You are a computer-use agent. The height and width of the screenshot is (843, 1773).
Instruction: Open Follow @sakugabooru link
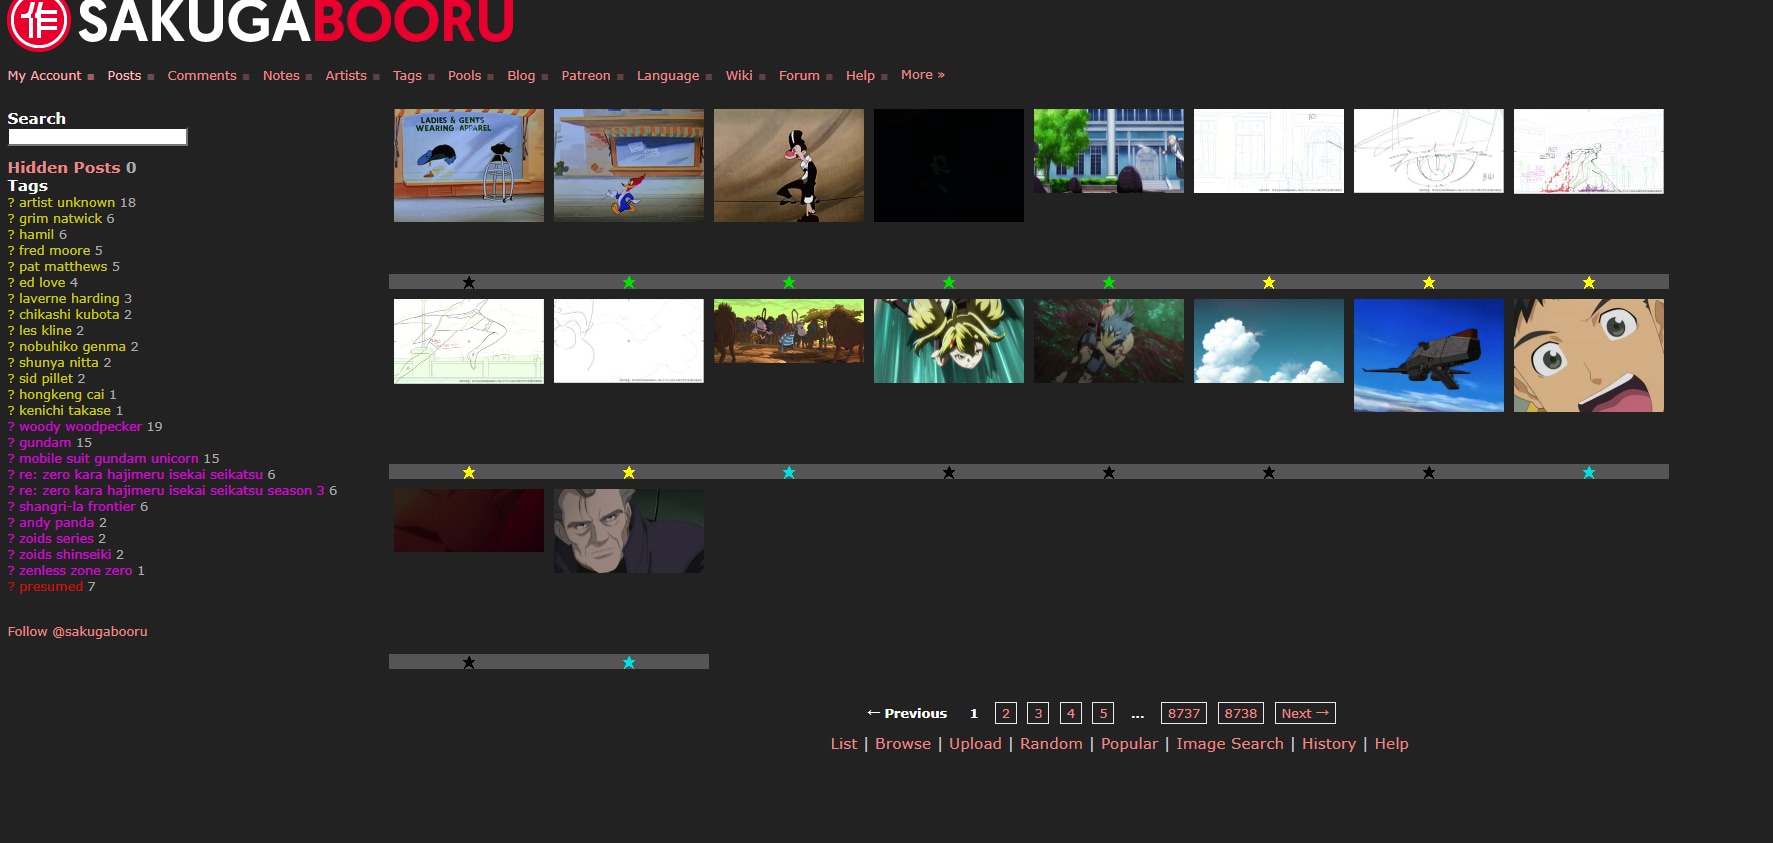coord(77,632)
